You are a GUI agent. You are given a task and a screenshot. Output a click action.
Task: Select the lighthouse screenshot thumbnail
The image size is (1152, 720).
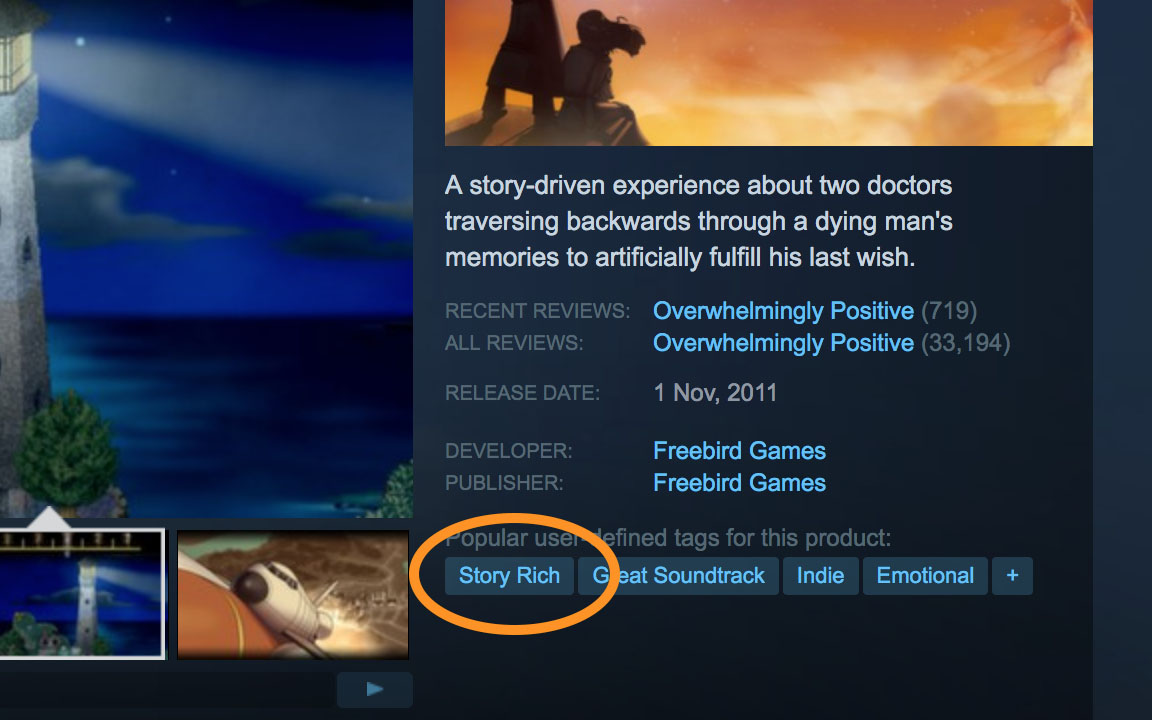tap(81, 594)
